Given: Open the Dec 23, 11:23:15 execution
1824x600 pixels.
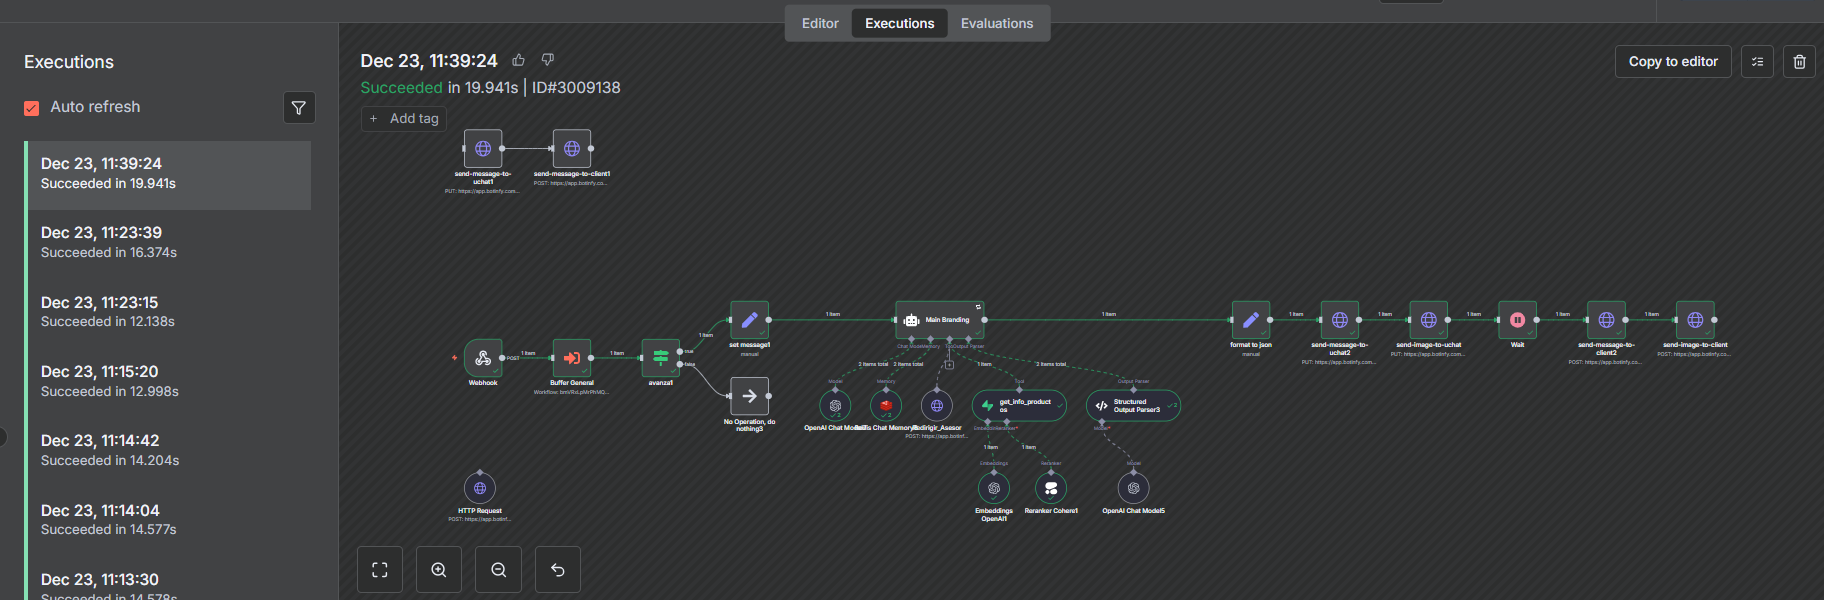Looking at the screenshot, I should (x=169, y=313).
